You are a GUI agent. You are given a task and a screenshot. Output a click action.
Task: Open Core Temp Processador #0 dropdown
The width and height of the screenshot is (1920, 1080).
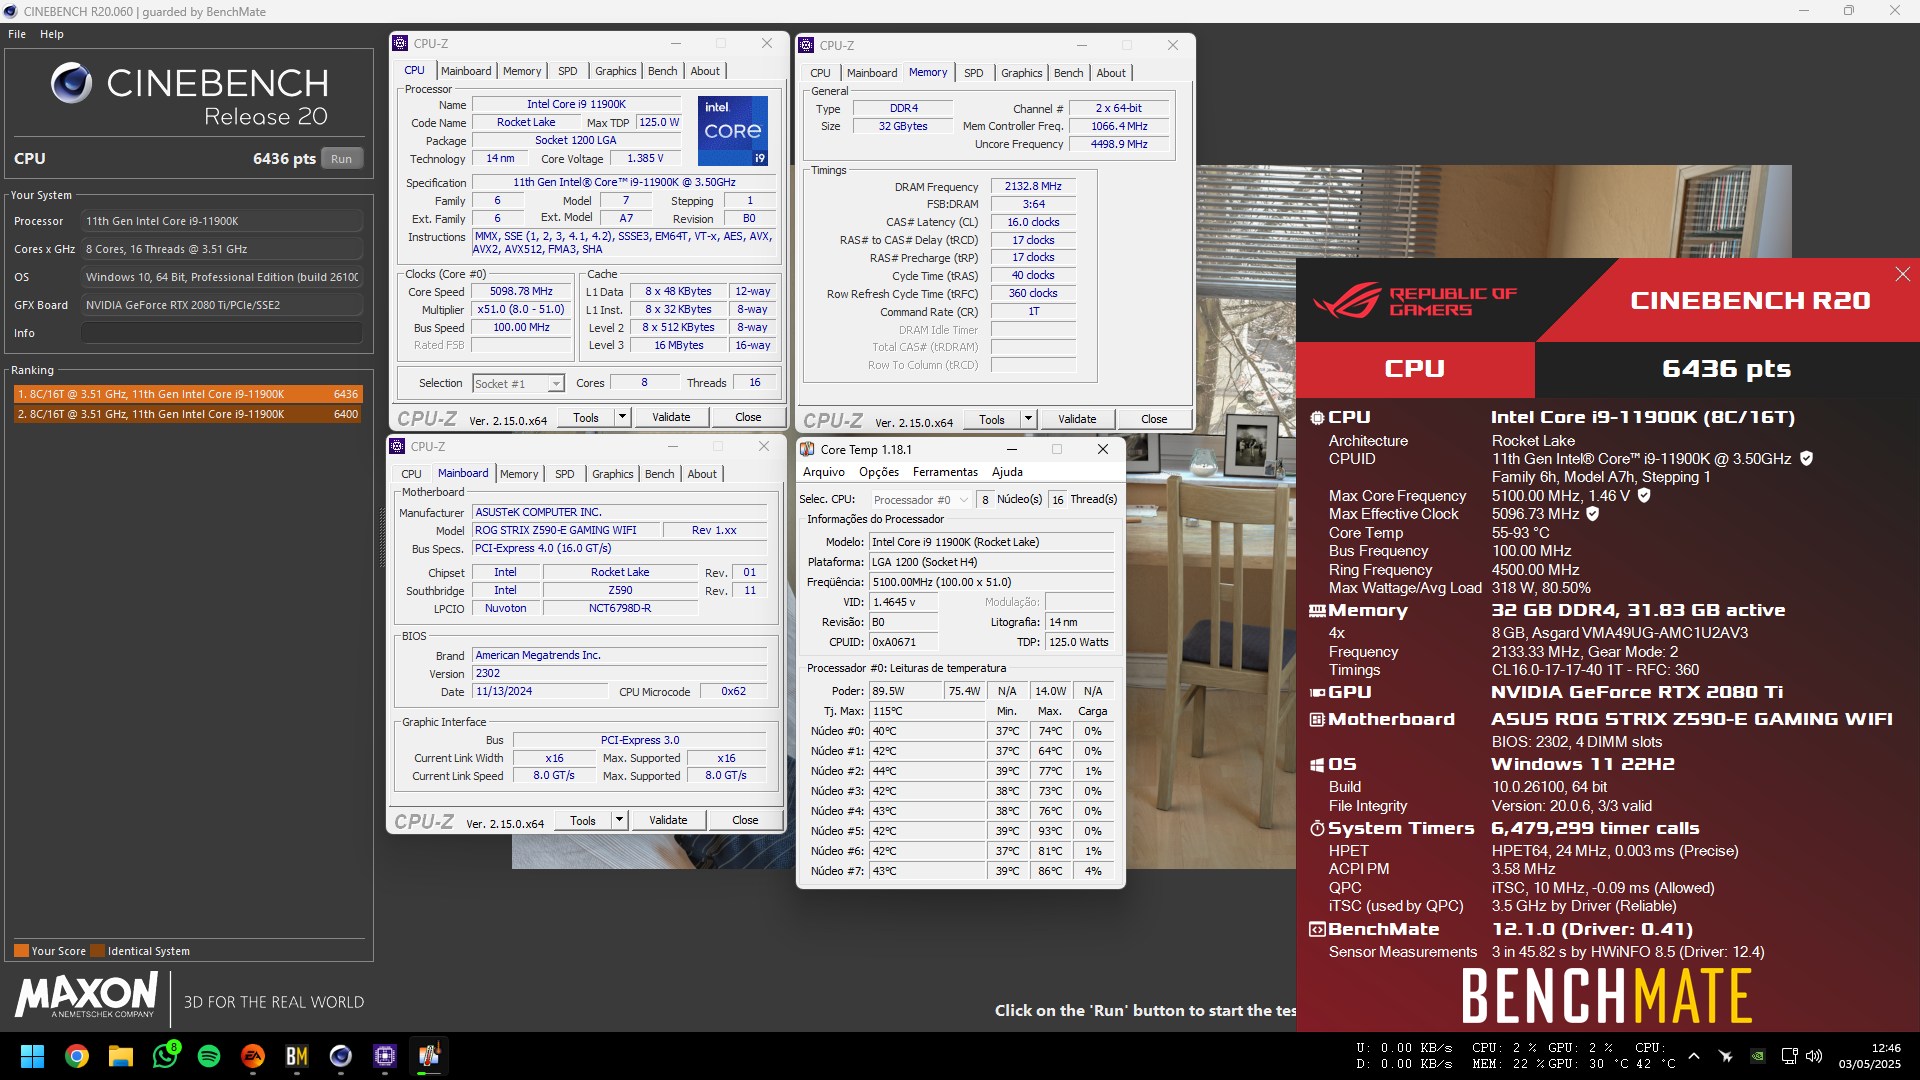click(921, 500)
